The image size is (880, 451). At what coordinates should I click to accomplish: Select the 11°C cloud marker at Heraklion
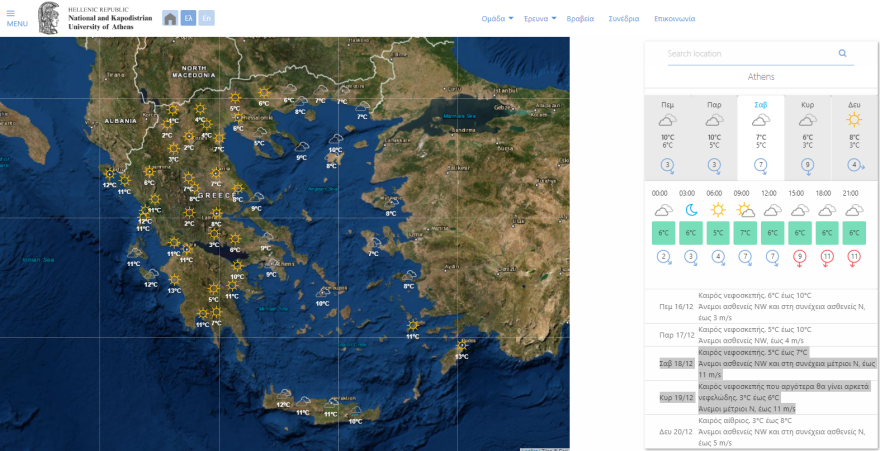click(x=331, y=403)
